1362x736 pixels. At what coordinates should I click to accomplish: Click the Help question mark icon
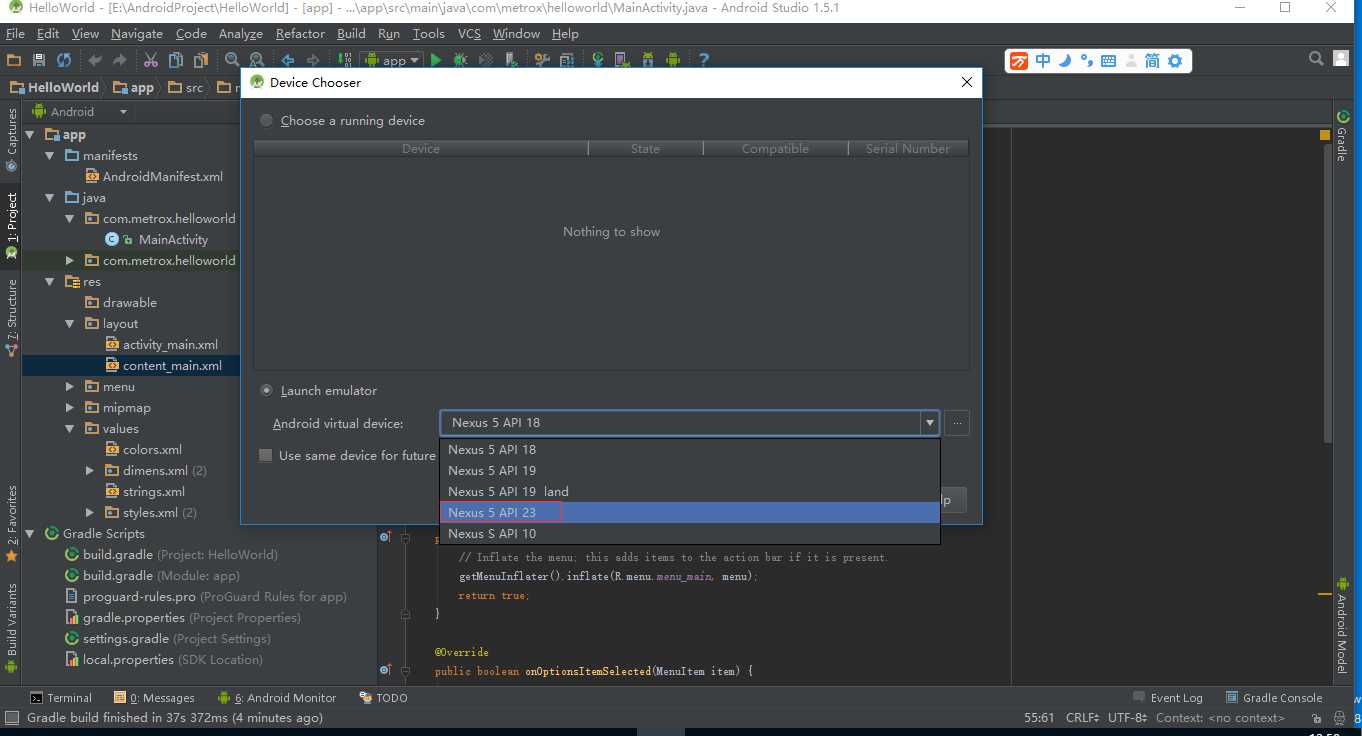tap(703, 60)
